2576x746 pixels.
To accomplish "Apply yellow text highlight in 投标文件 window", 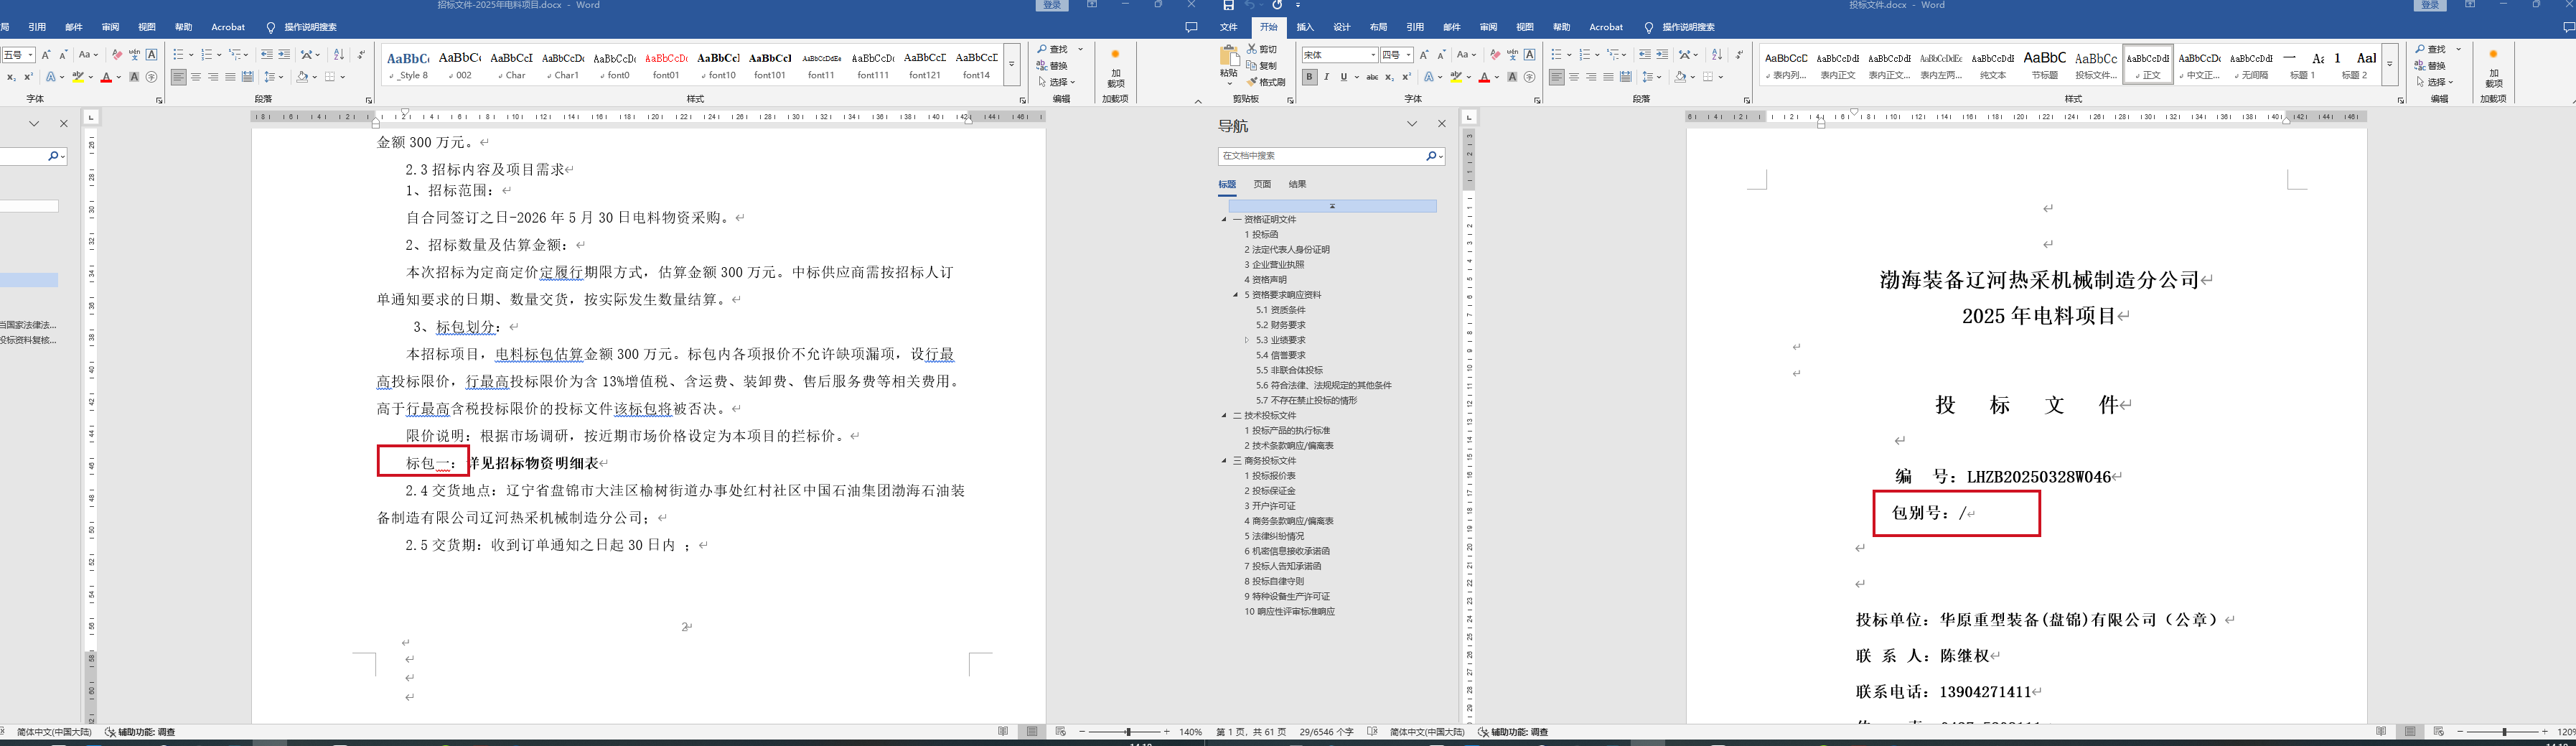I will [x=1457, y=77].
